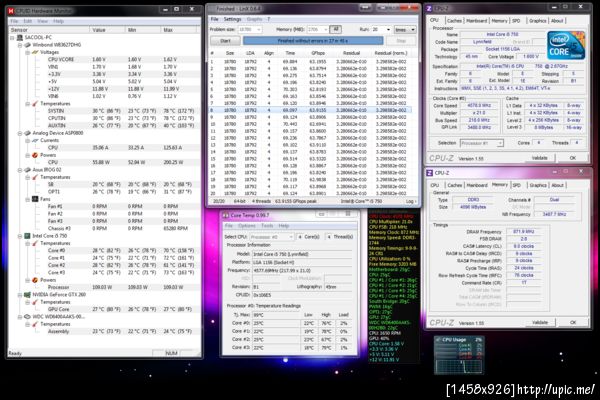The width and height of the screenshot is (600, 400).
Task: Open the Options menu in Core Temp
Action: pos(247,226)
